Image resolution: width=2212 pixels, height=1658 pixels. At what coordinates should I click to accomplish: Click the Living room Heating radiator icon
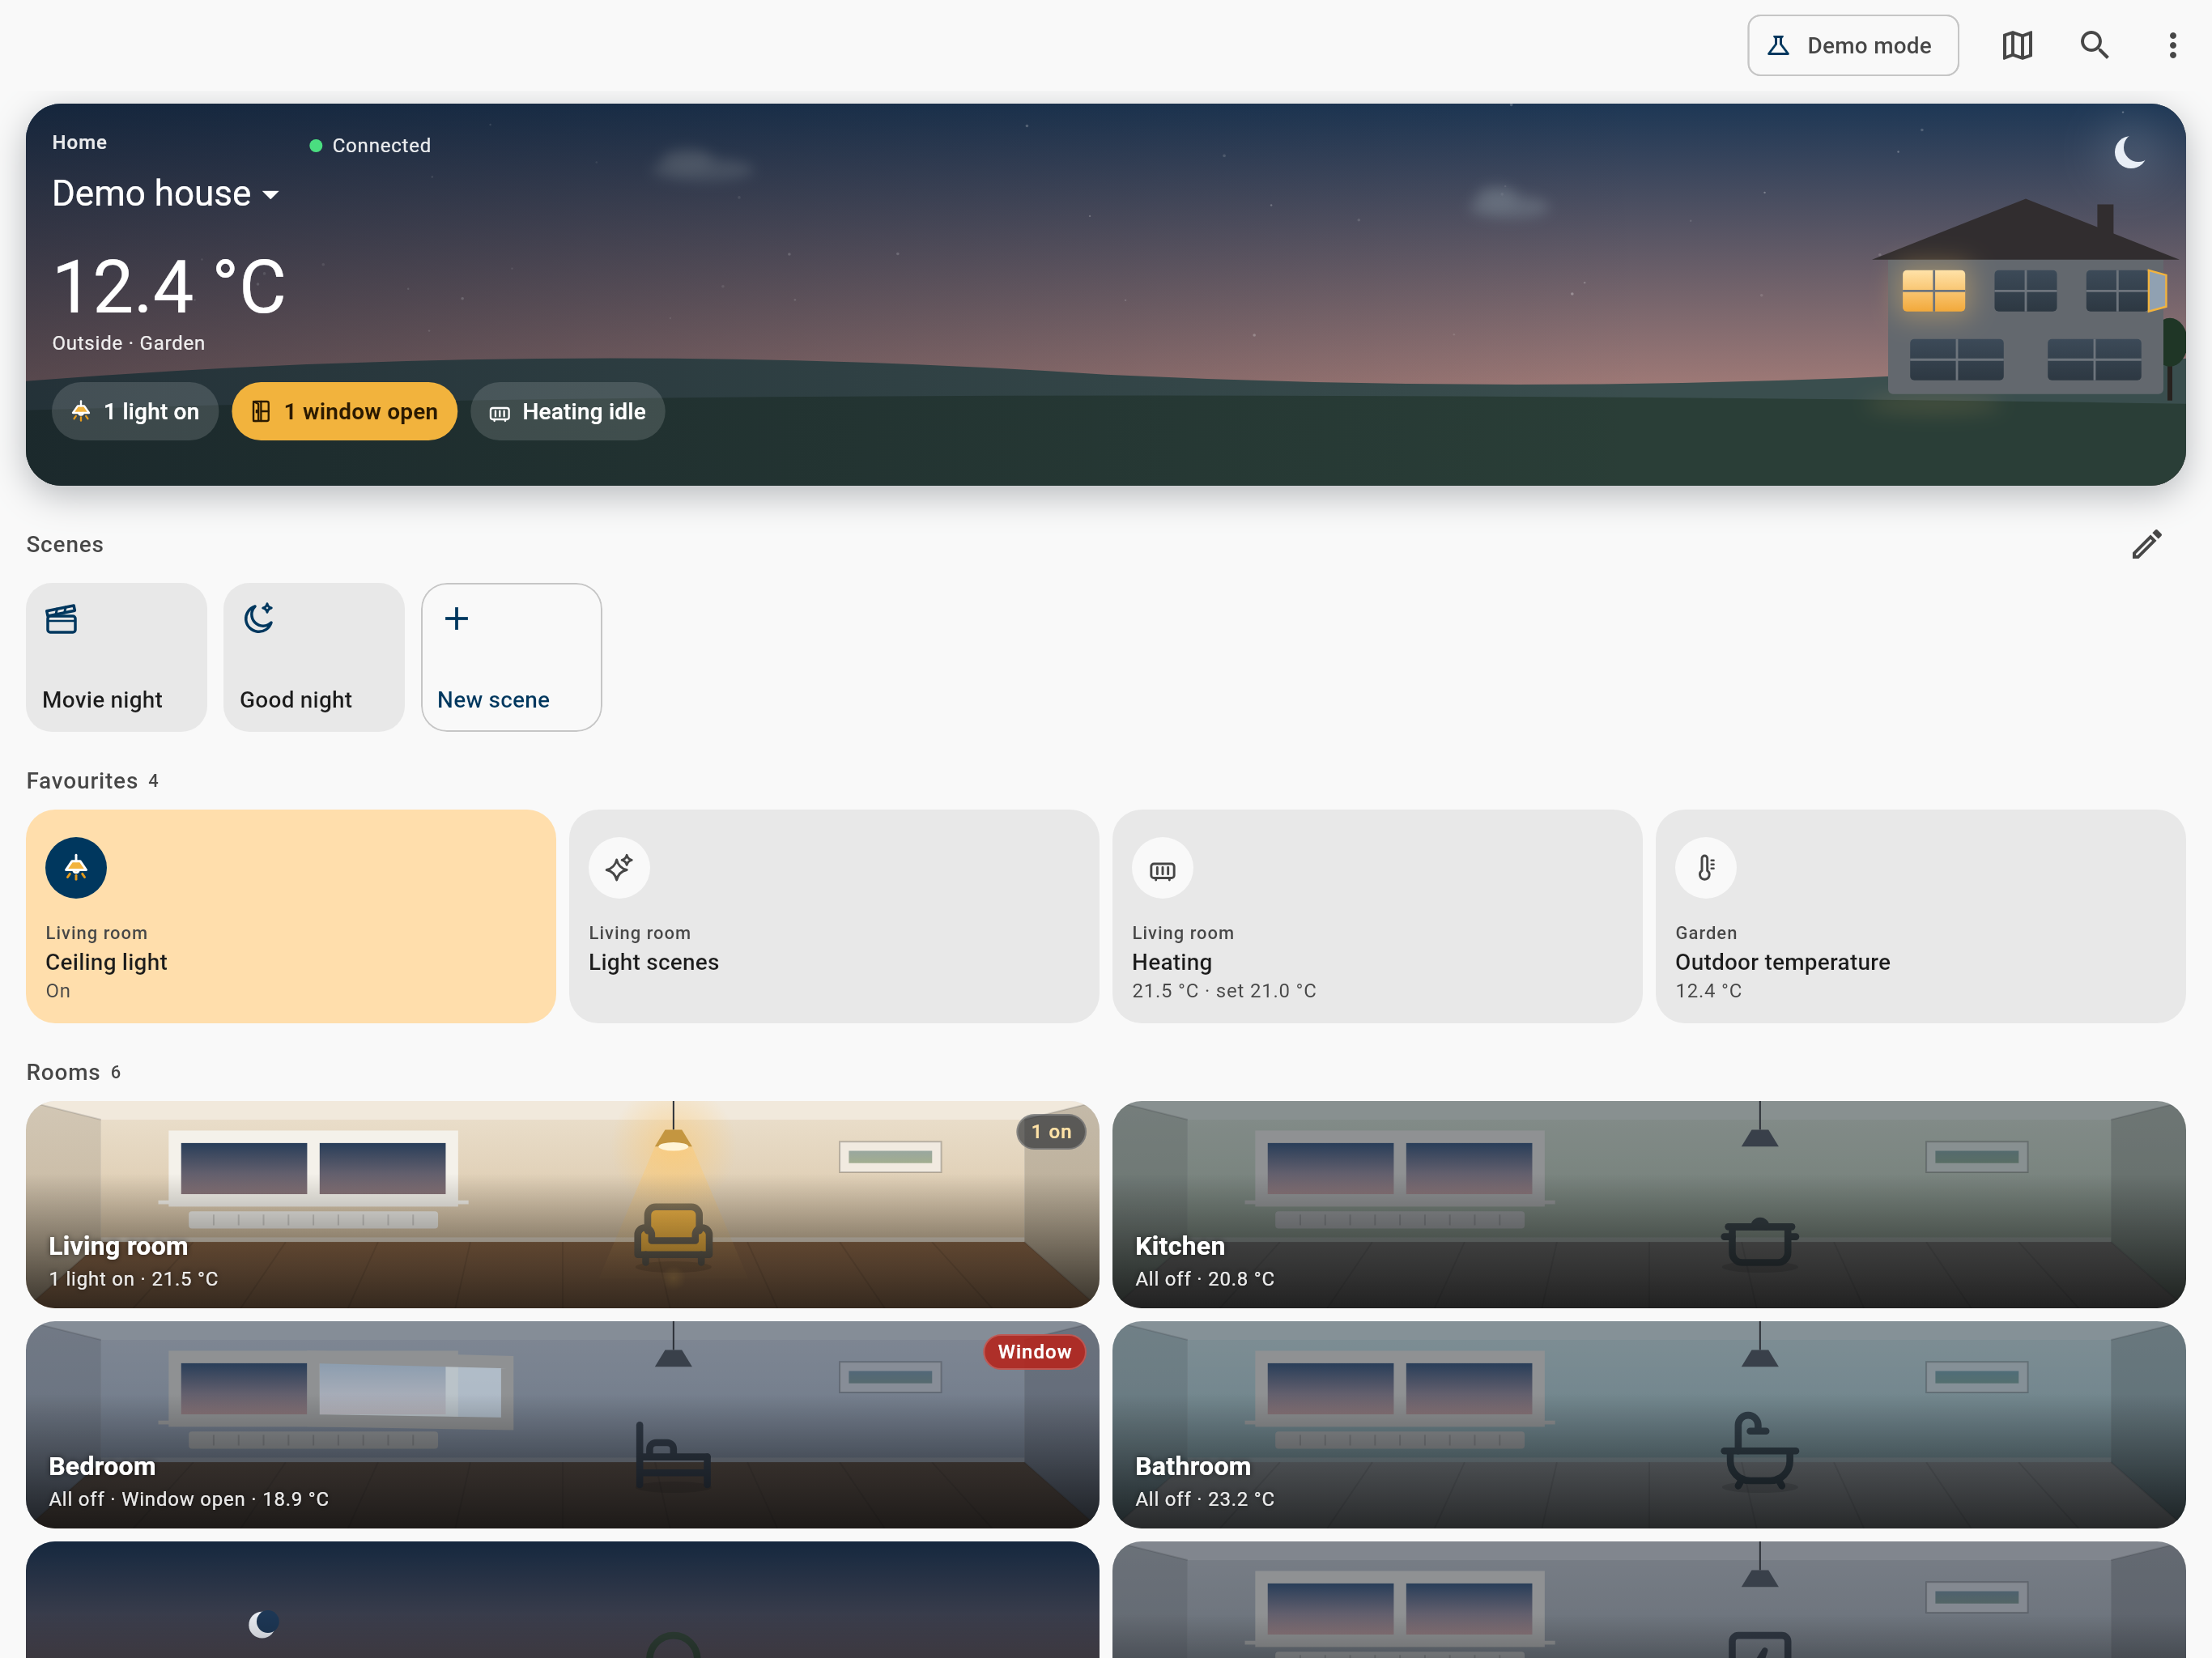coord(1162,867)
